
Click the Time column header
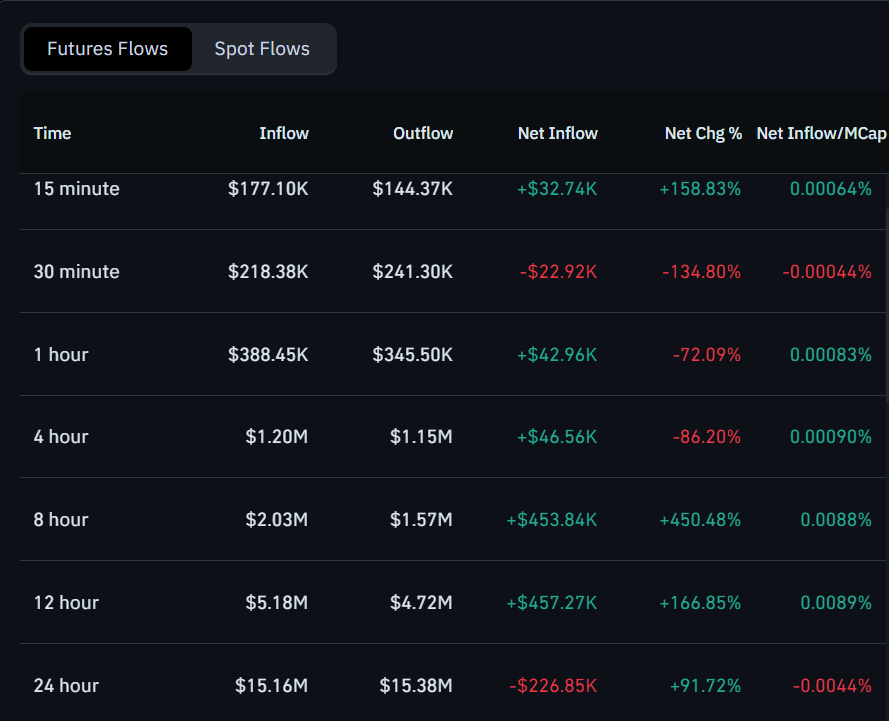point(52,133)
